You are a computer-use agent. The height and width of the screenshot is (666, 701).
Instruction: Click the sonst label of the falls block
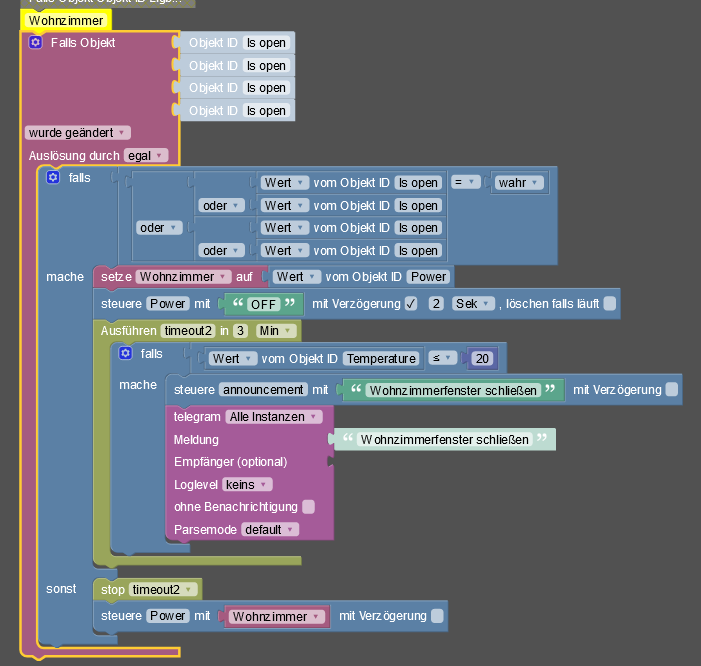(x=61, y=589)
